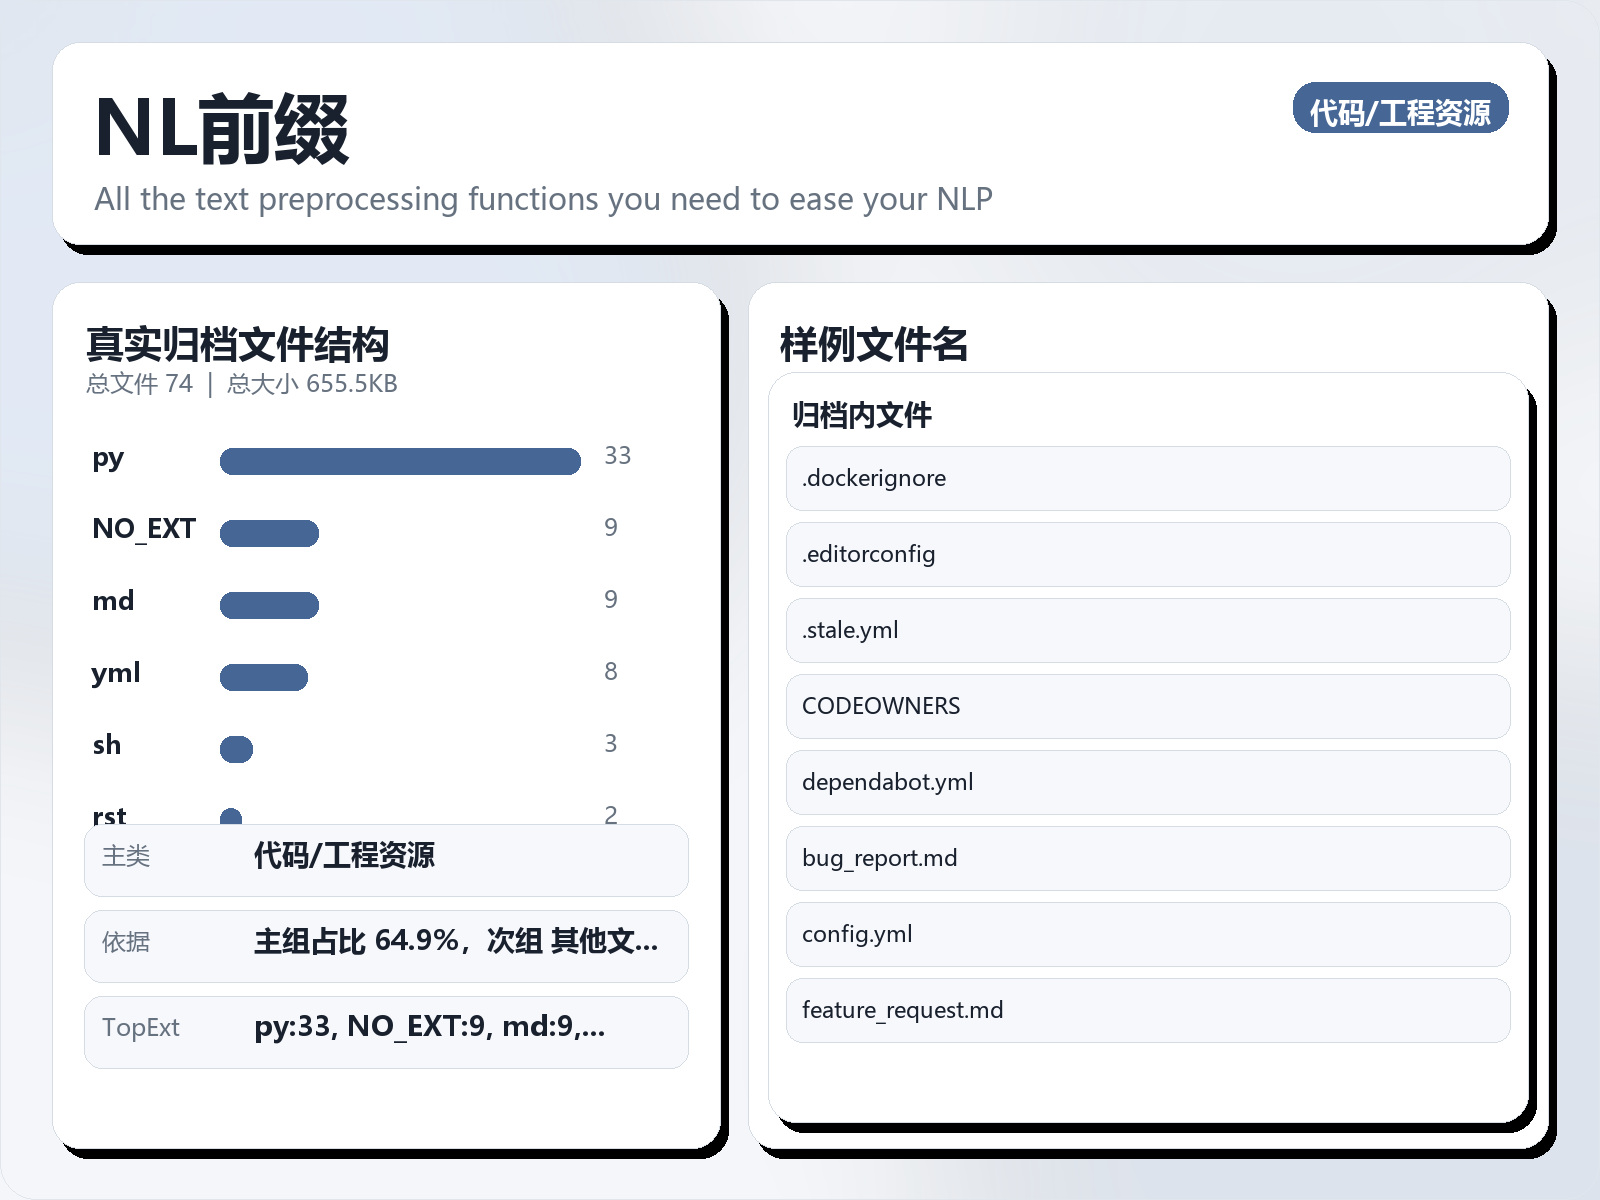Select the md extension bar
This screenshot has width=1600, height=1200.
pos(269,605)
